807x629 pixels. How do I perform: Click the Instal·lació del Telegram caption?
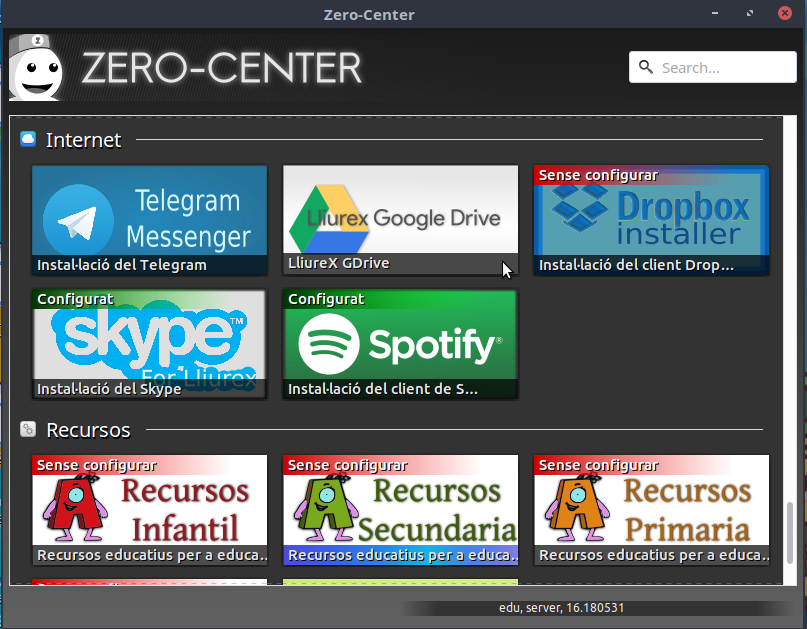pyautogui.click(x=122, y=265)
